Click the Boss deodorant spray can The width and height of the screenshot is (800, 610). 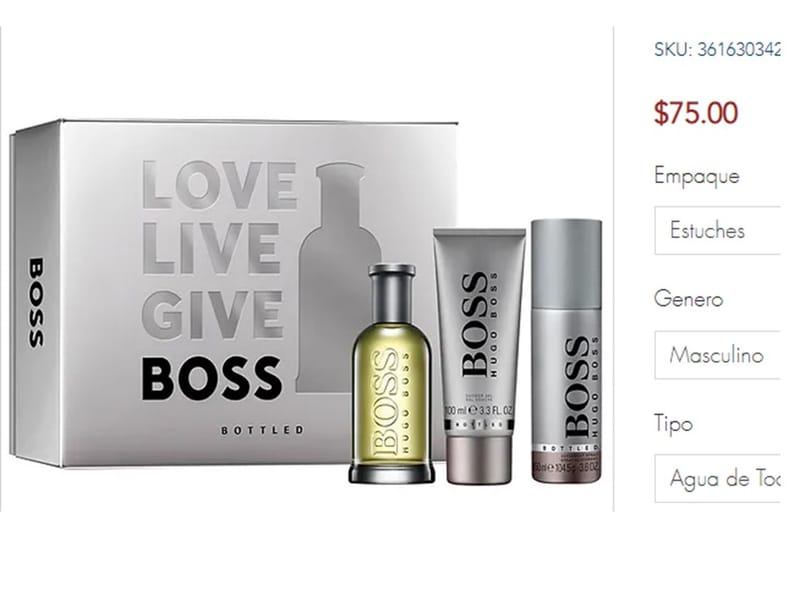point(566,351)
